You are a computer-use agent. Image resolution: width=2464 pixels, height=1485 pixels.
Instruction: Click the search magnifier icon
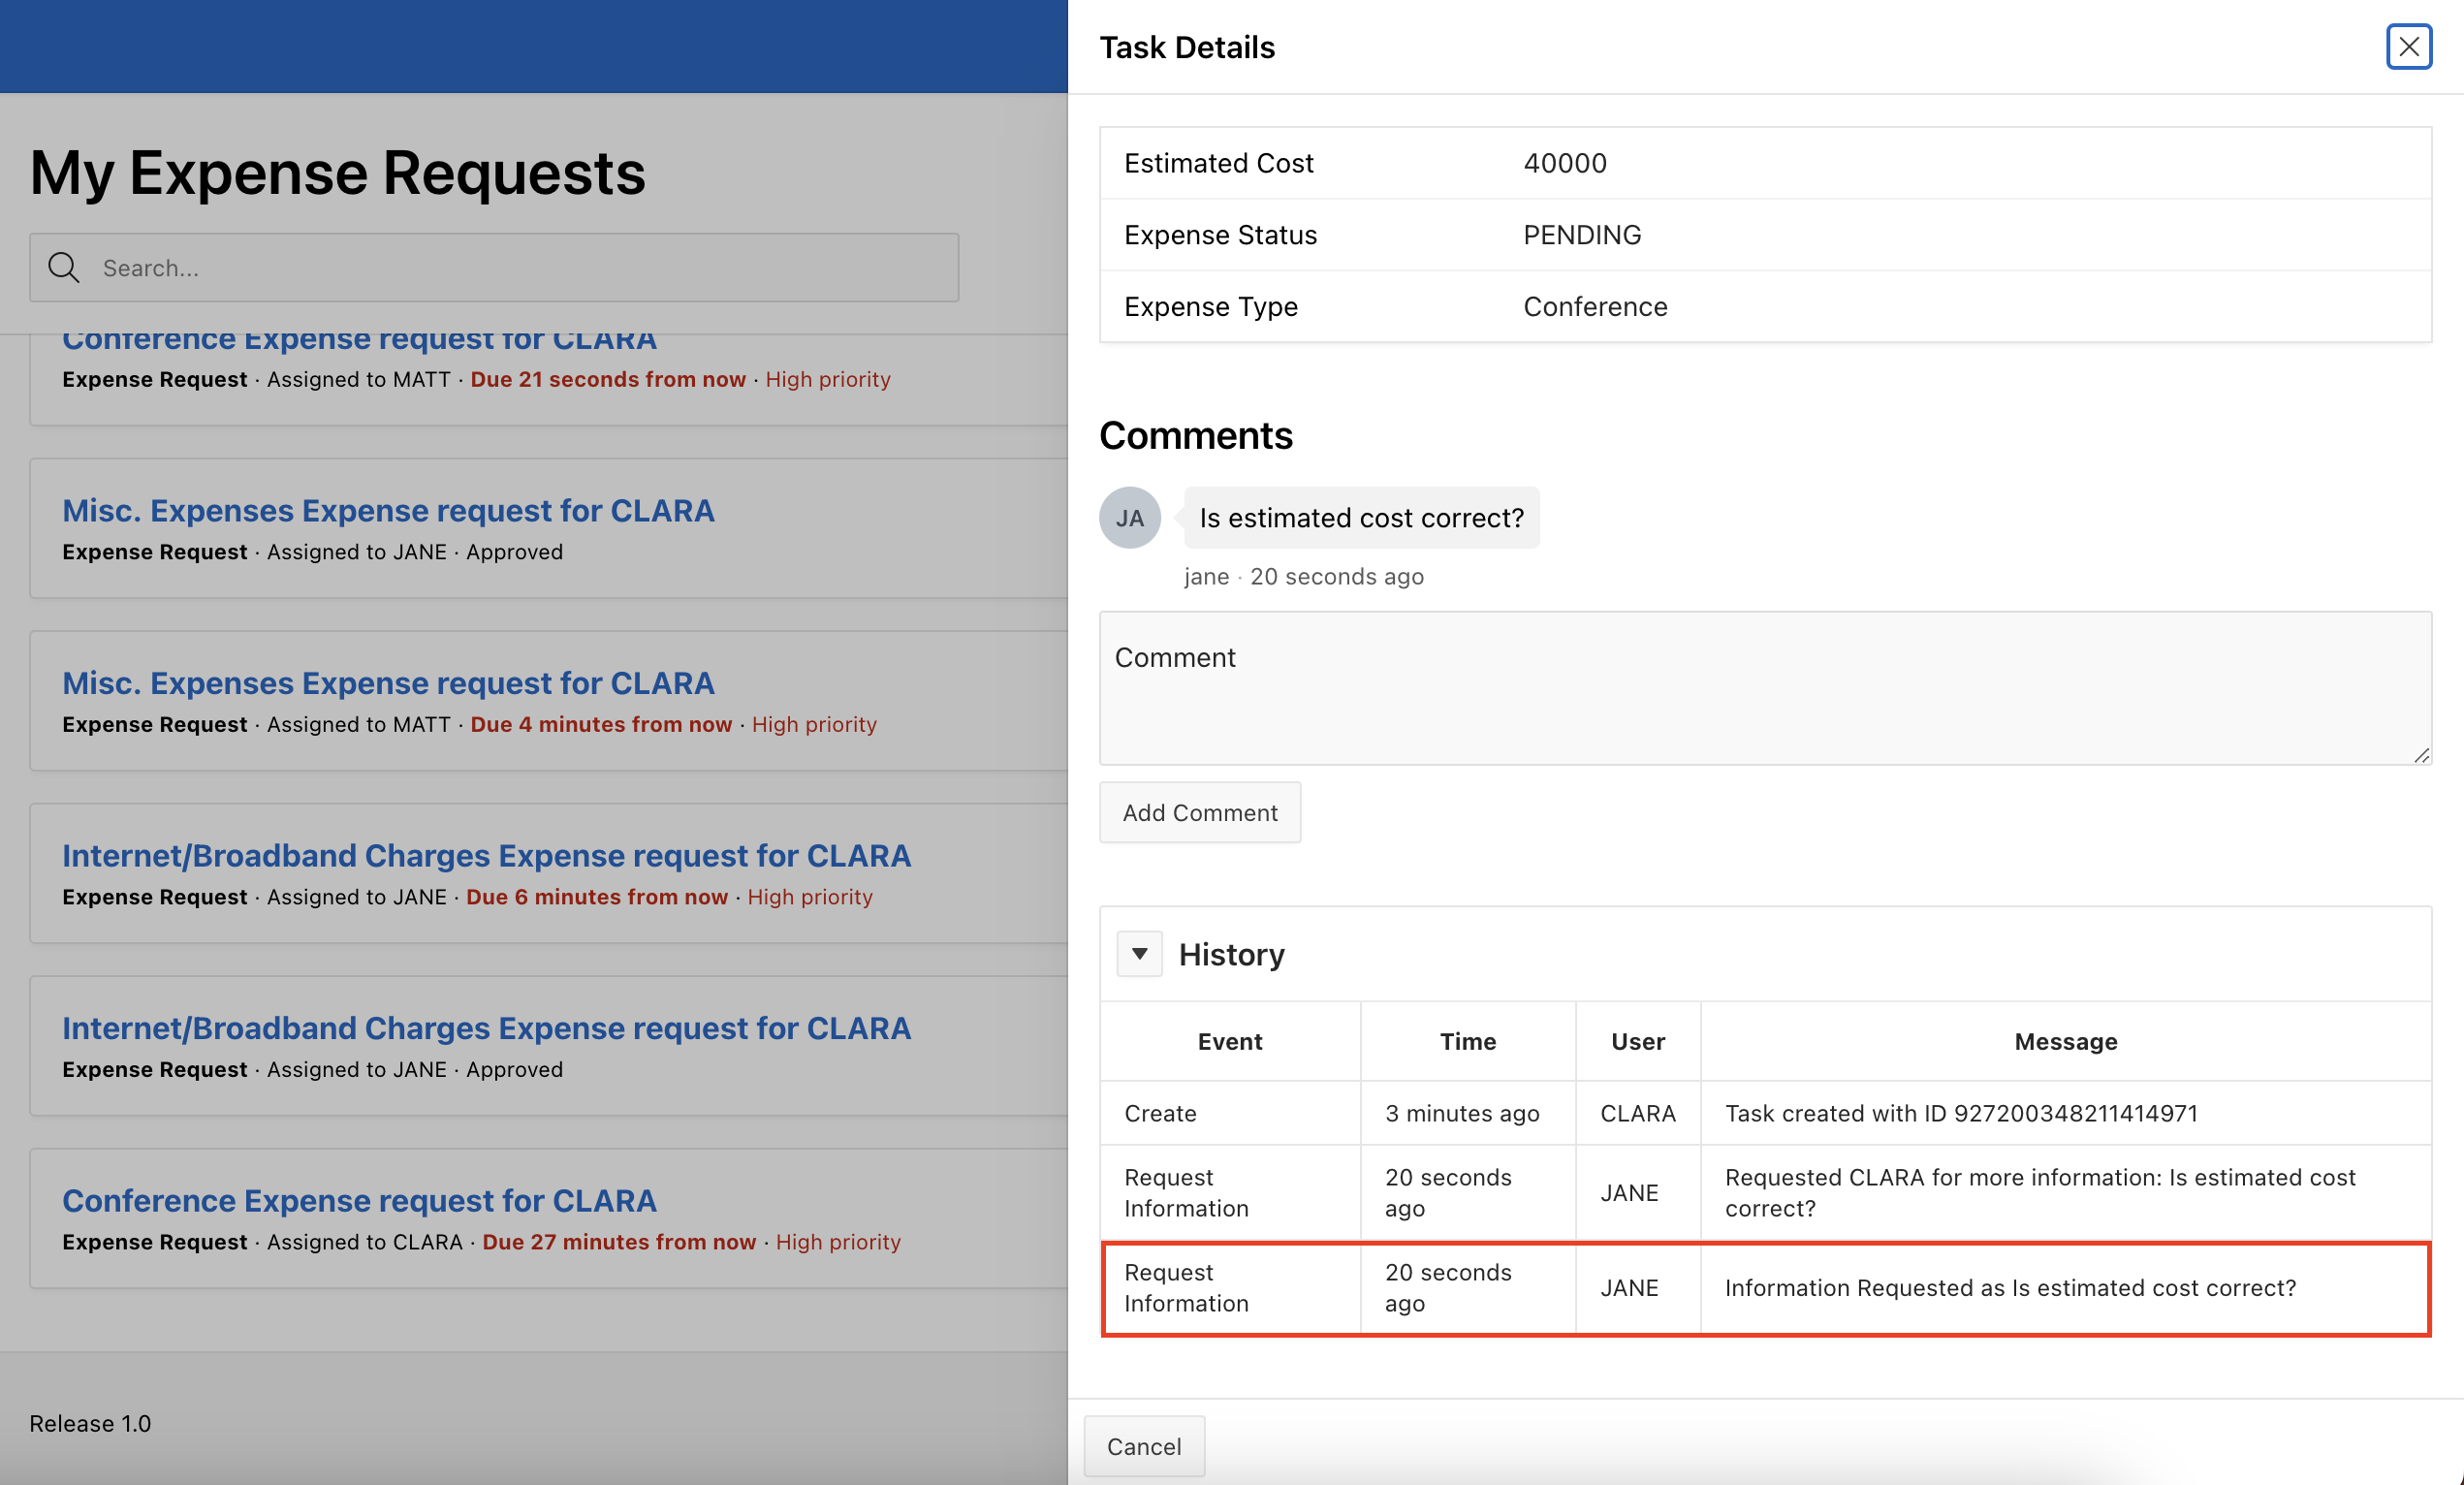64,267
